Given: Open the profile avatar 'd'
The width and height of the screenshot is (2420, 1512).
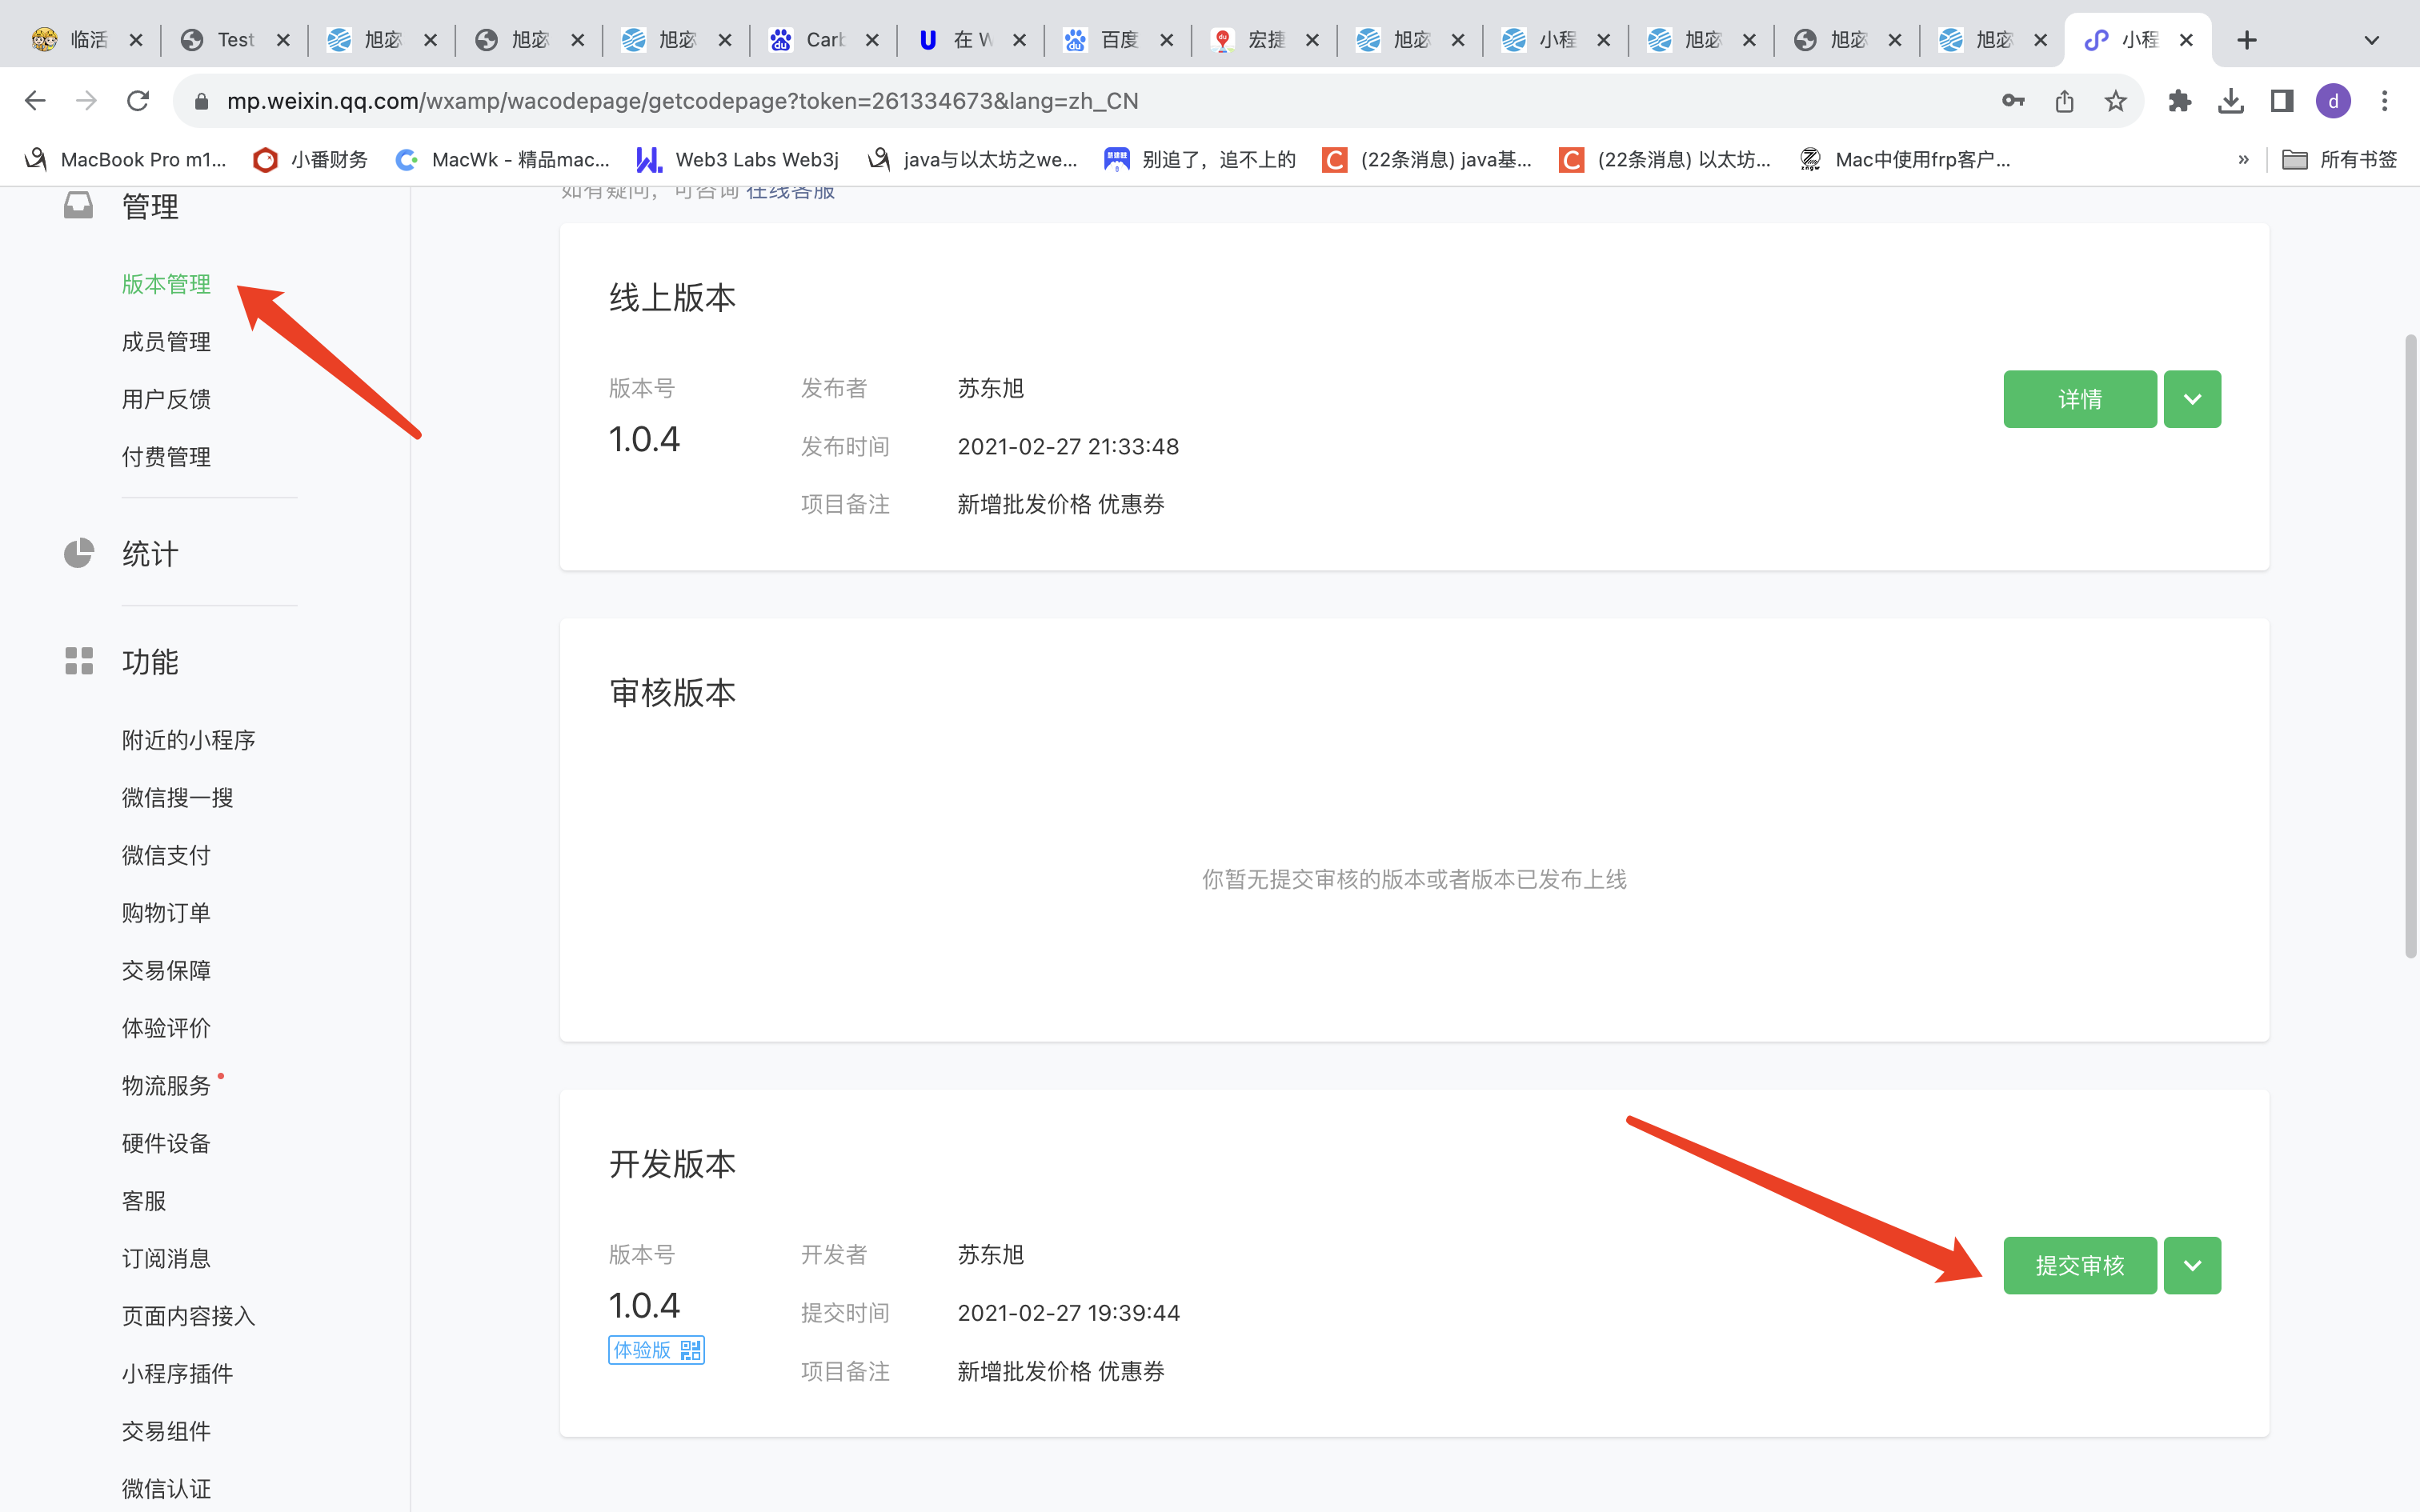Looking at the screenshot, I should 2333,101.
